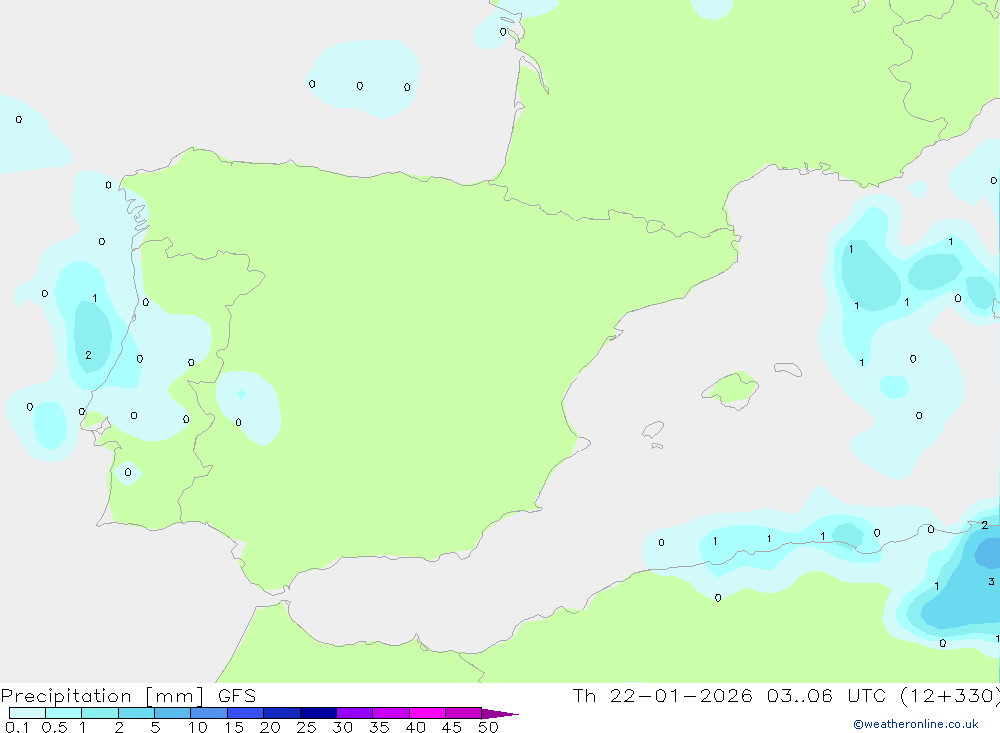This screenshot has width=1000, height=733.
Task: Click the 1–2 mm legend color box
Action: coord(100,713)
